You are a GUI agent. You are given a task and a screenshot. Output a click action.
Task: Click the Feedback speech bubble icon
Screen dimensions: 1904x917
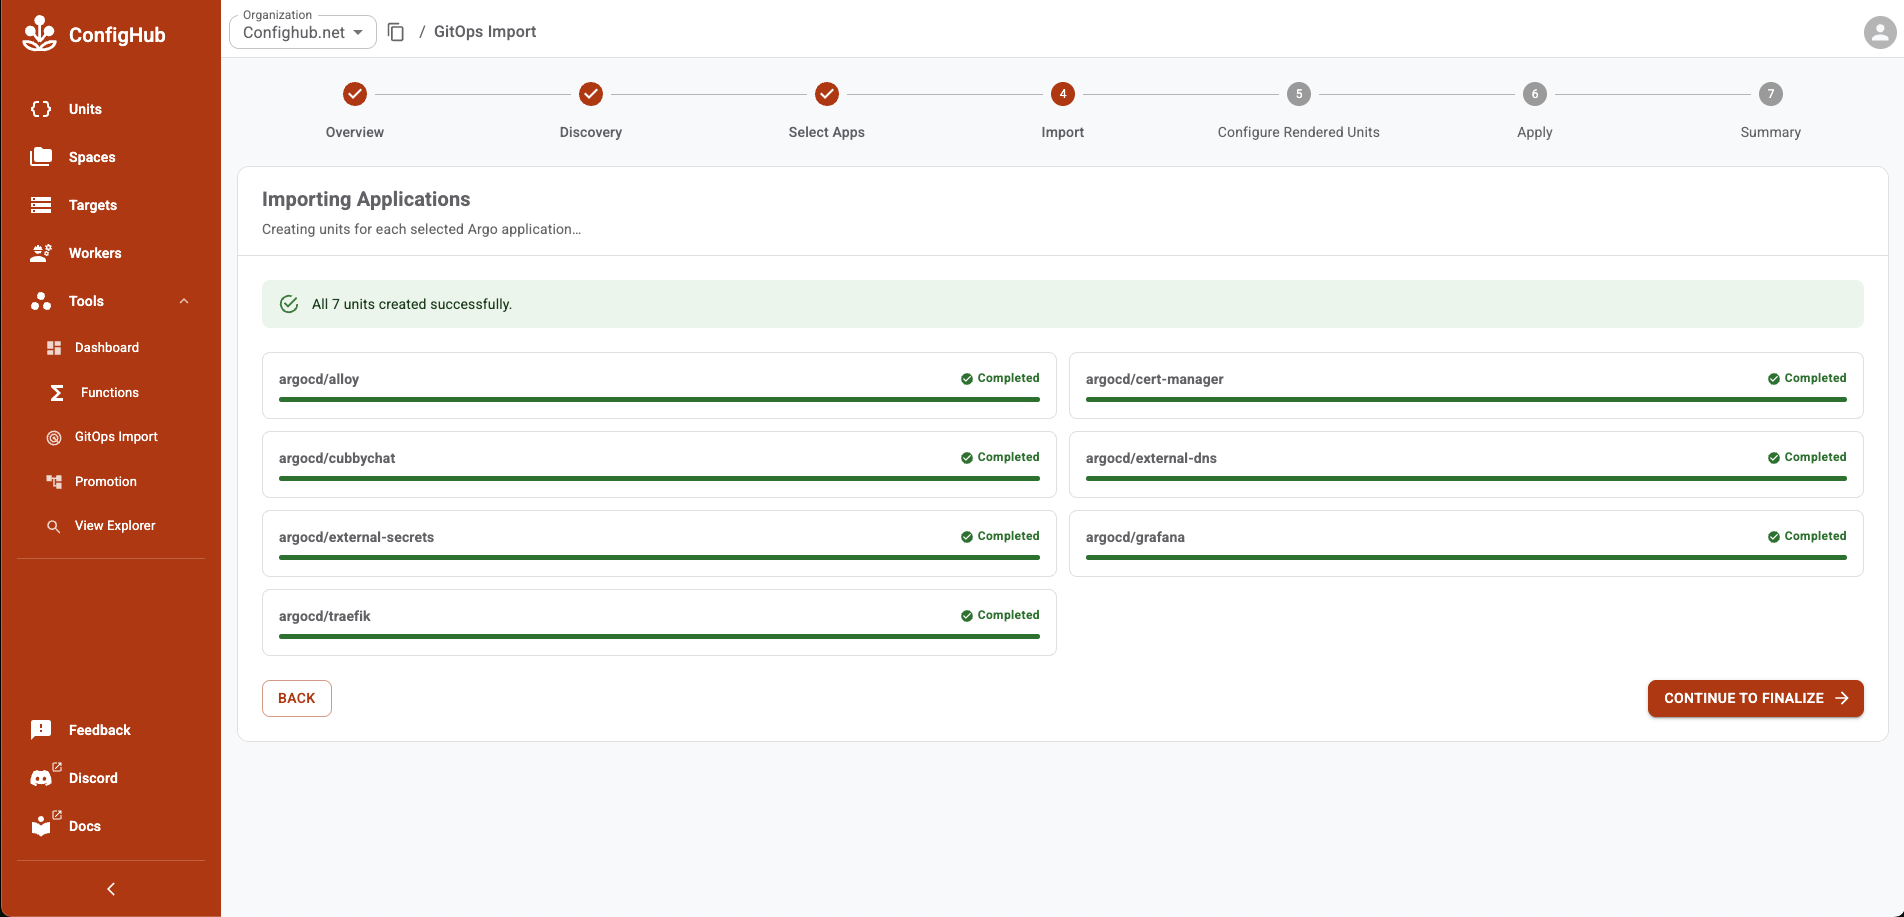[41, 730]
